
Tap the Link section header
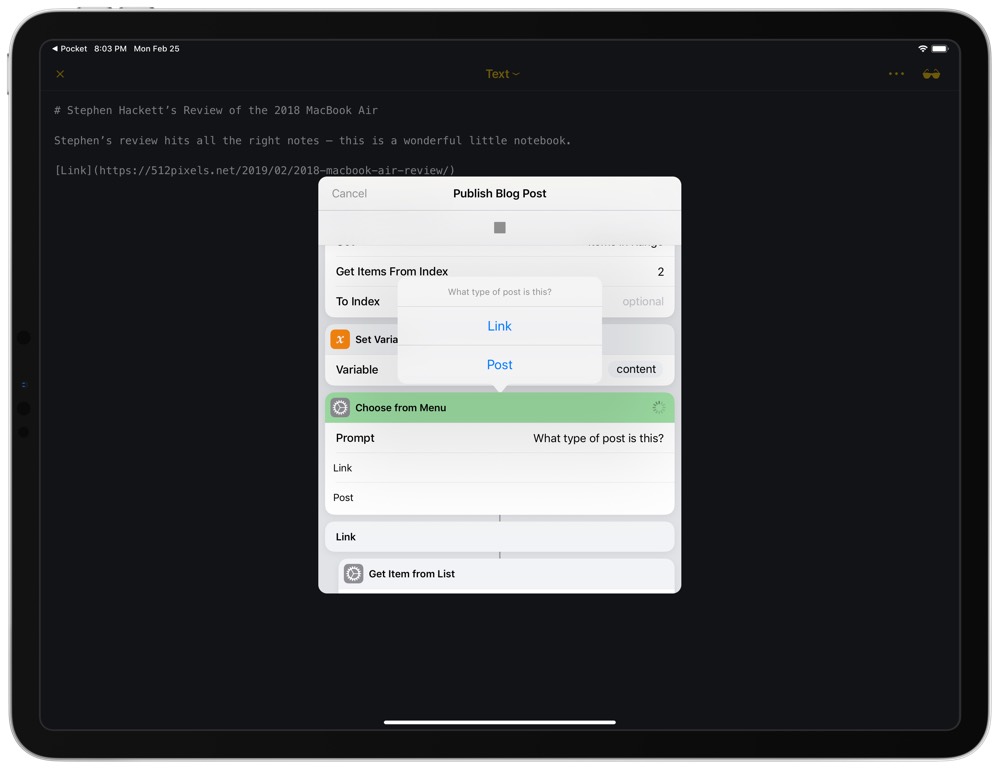pos(499,537)
